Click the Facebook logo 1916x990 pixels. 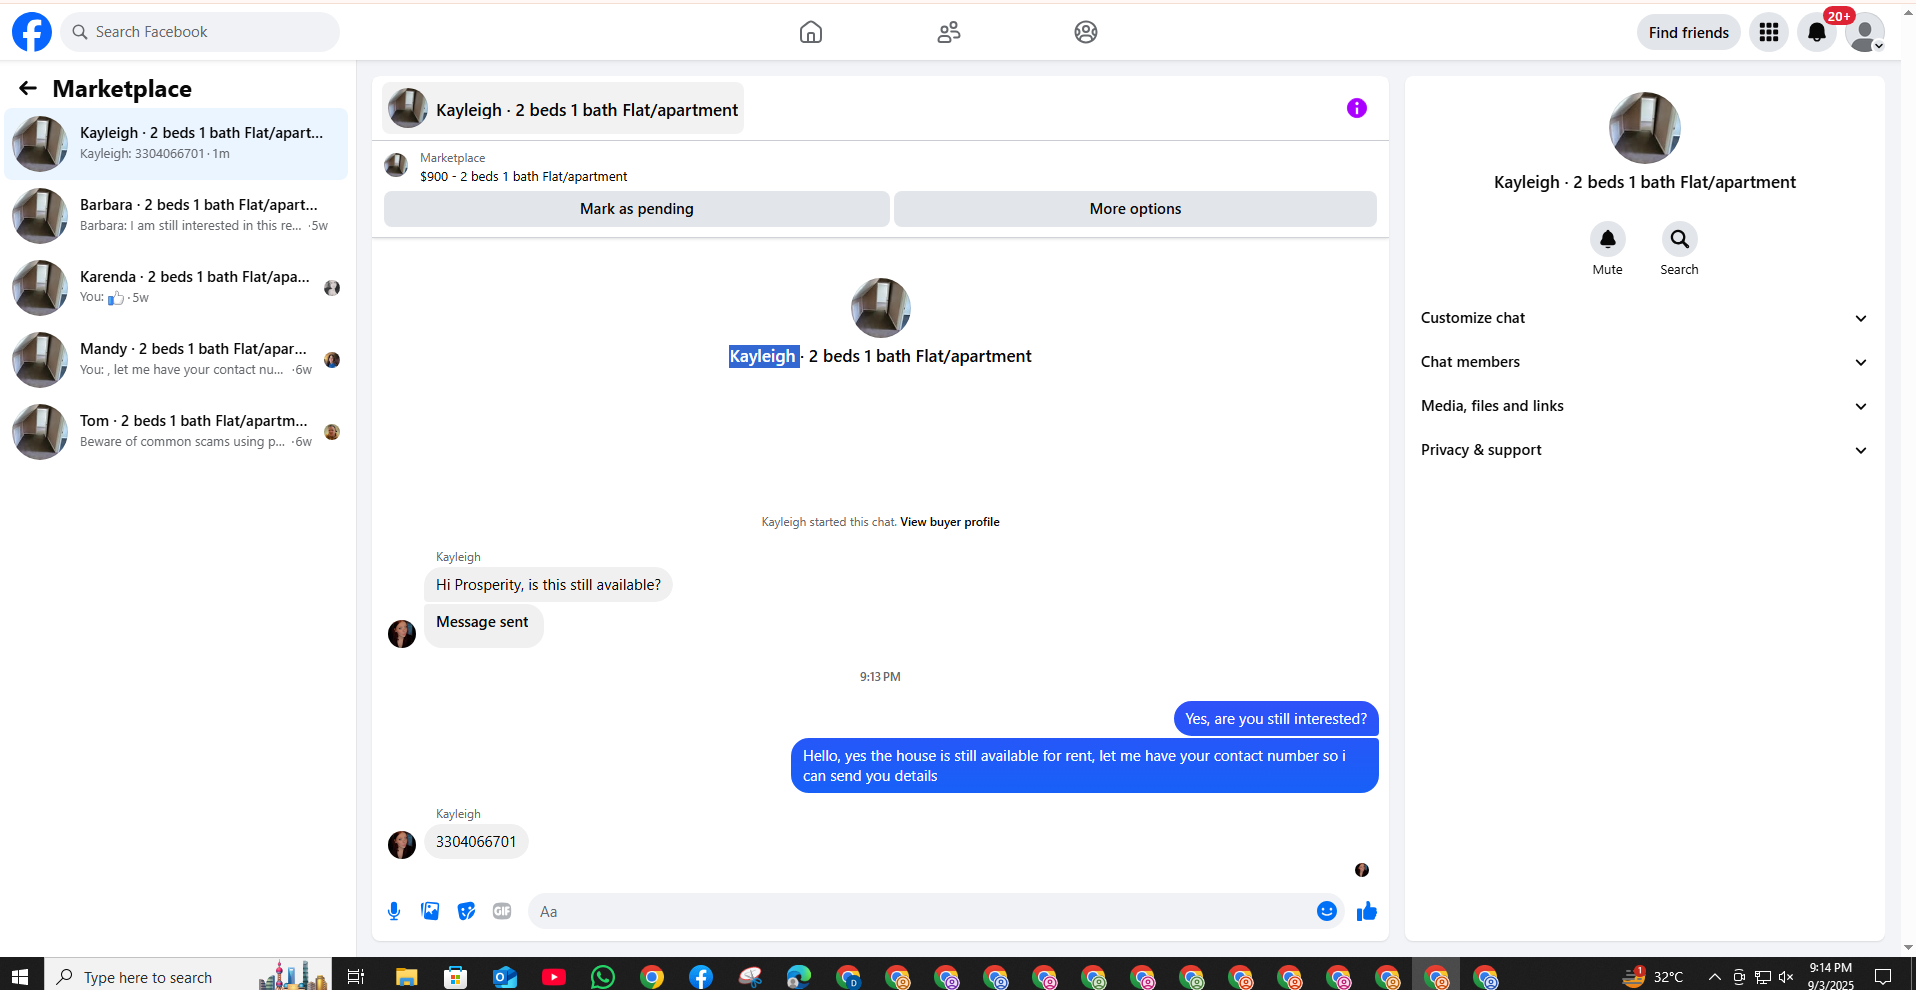point(32,32)
